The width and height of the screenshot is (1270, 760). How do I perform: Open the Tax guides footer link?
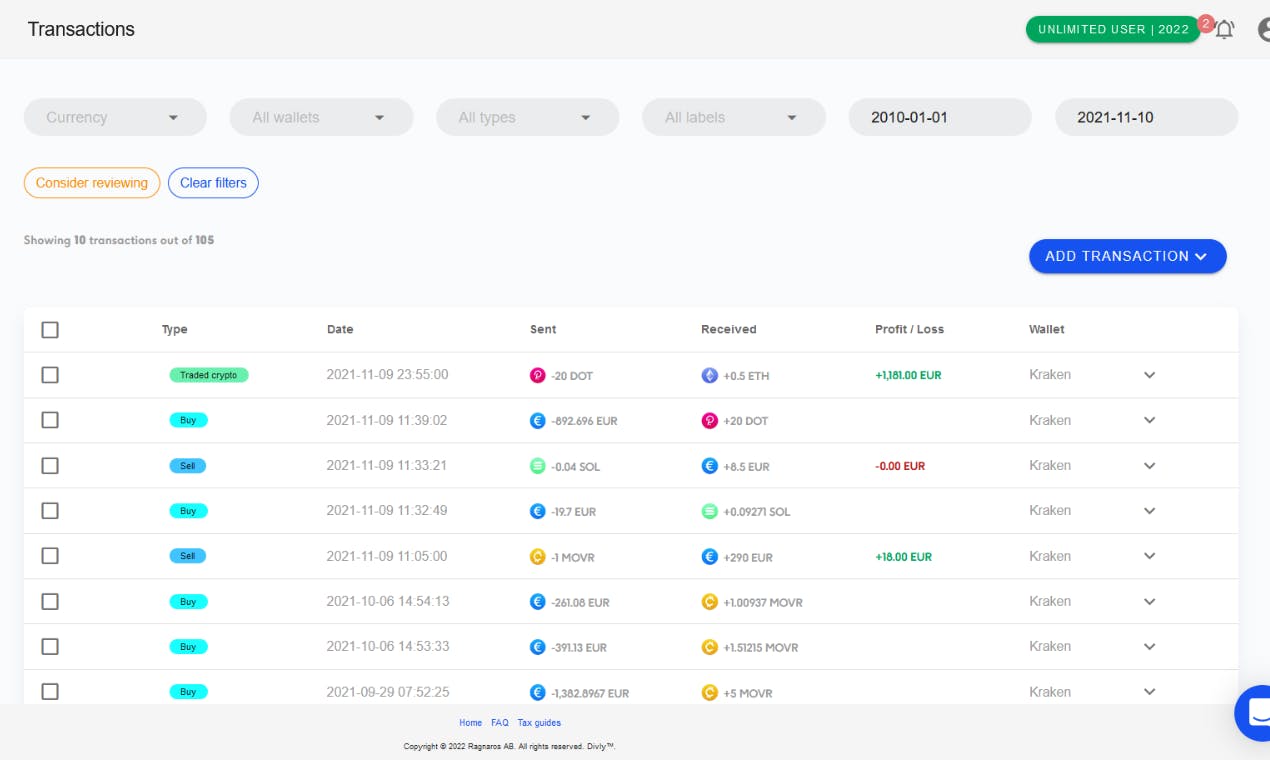pyautogui.click(x=539, y=722)
